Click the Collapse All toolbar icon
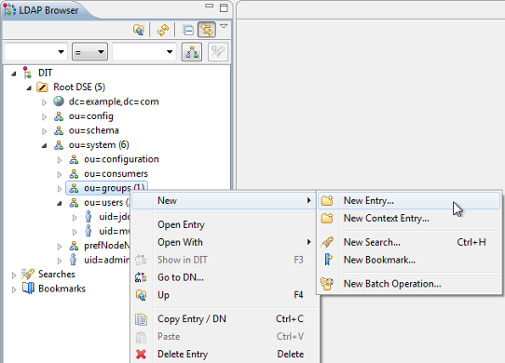The image size is (505, 363). tap(188, 30)
